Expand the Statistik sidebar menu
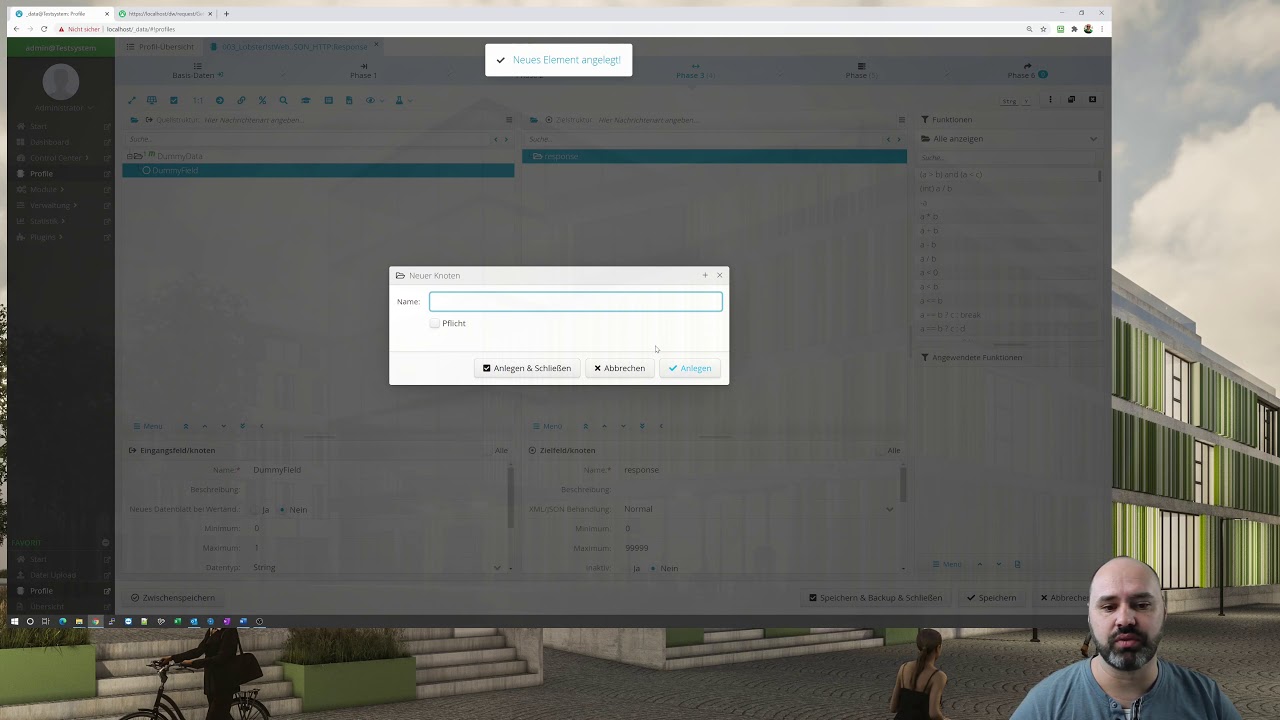Screen dimensions: 1280x720 coord(45,221)
